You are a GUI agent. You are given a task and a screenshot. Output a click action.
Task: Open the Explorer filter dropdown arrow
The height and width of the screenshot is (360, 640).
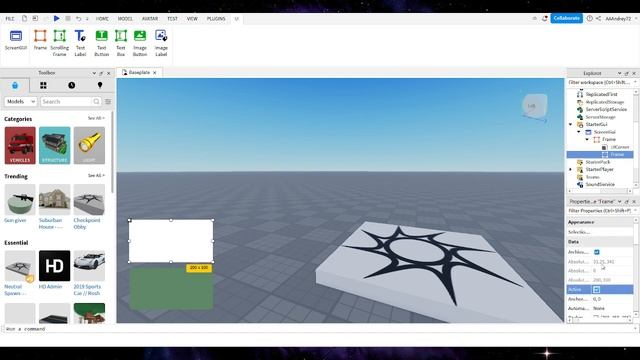(635, 82)
